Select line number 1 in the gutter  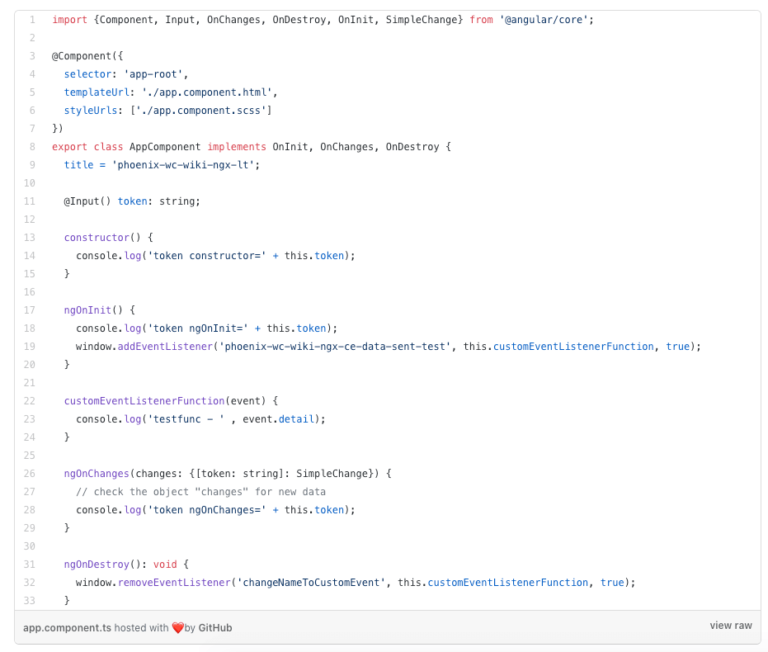click(x=32, y=20)
